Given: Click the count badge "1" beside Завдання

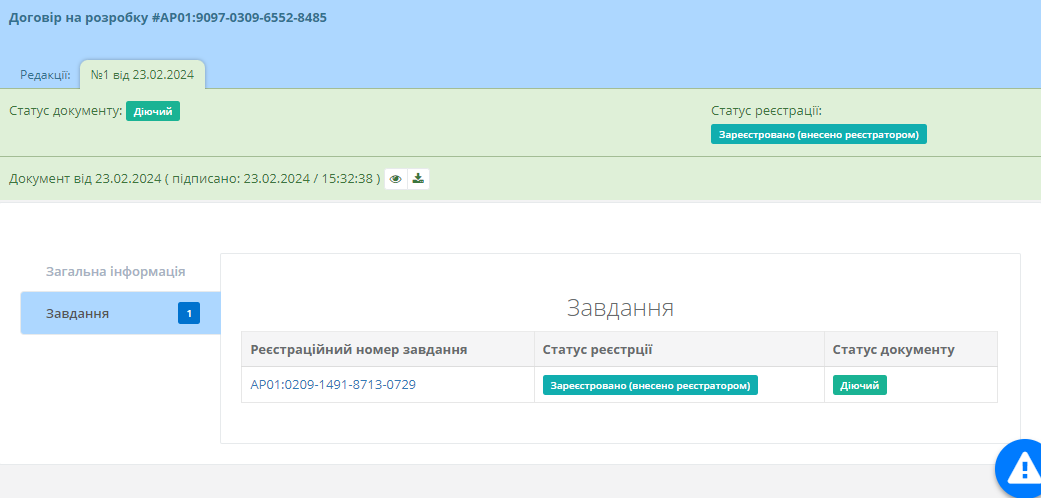Looking at the screenshot, I should pyautogui.click(x=189, y=314).
